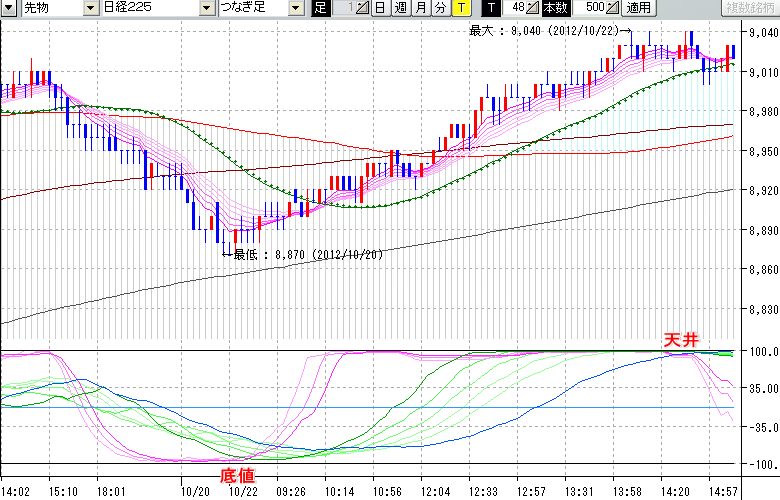Select the 月 (monthly) timeframe button
Screen dimensions: 780x500
pos(421,8)
